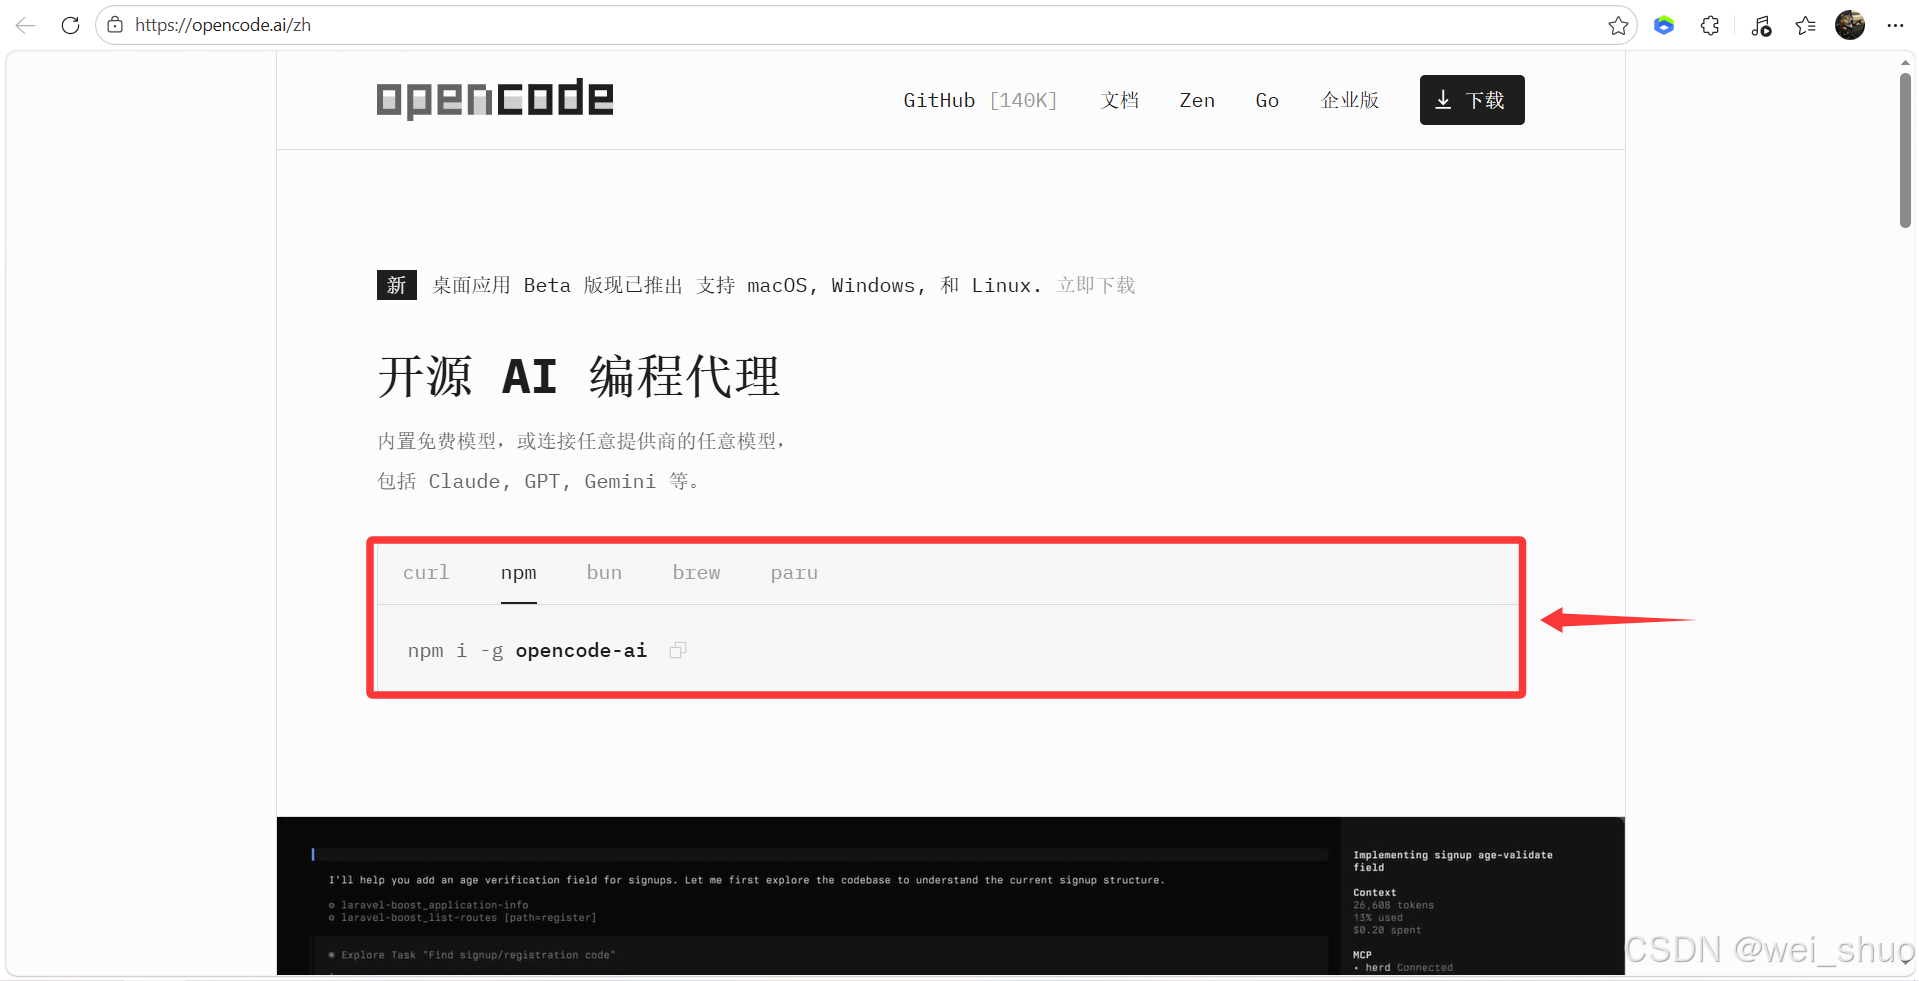Viewport: 1919px width, 981px height.
Task: Open the 企业版 enterprise link
Action: click(x=1350, y=100)
